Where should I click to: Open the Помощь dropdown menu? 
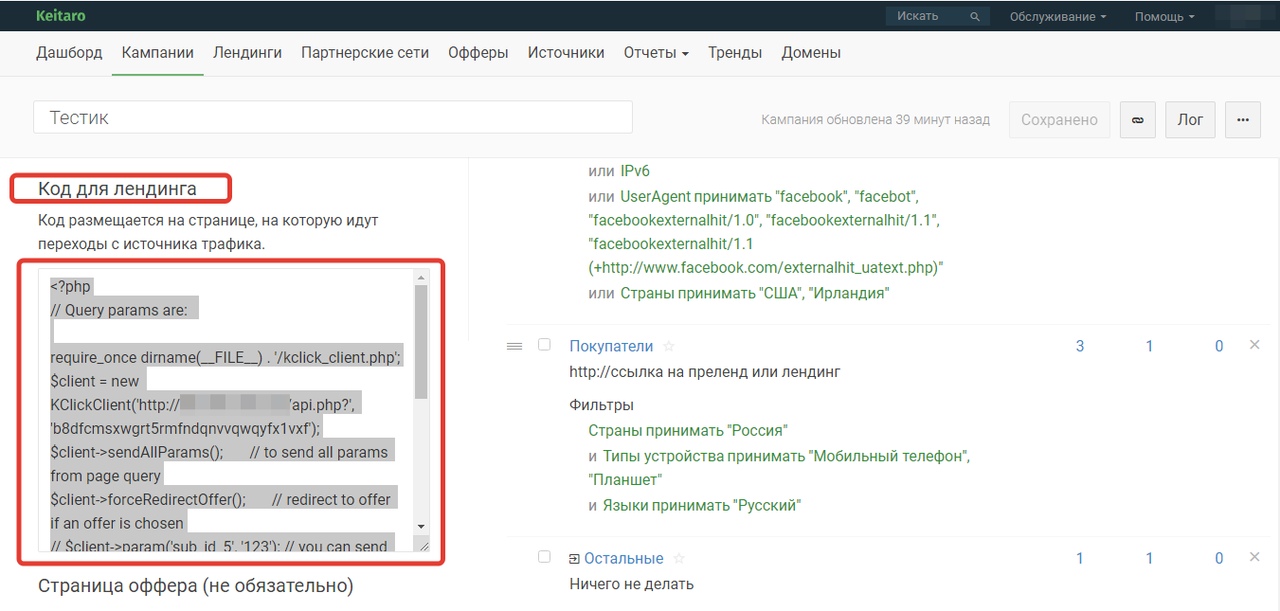pos(1165,17)
